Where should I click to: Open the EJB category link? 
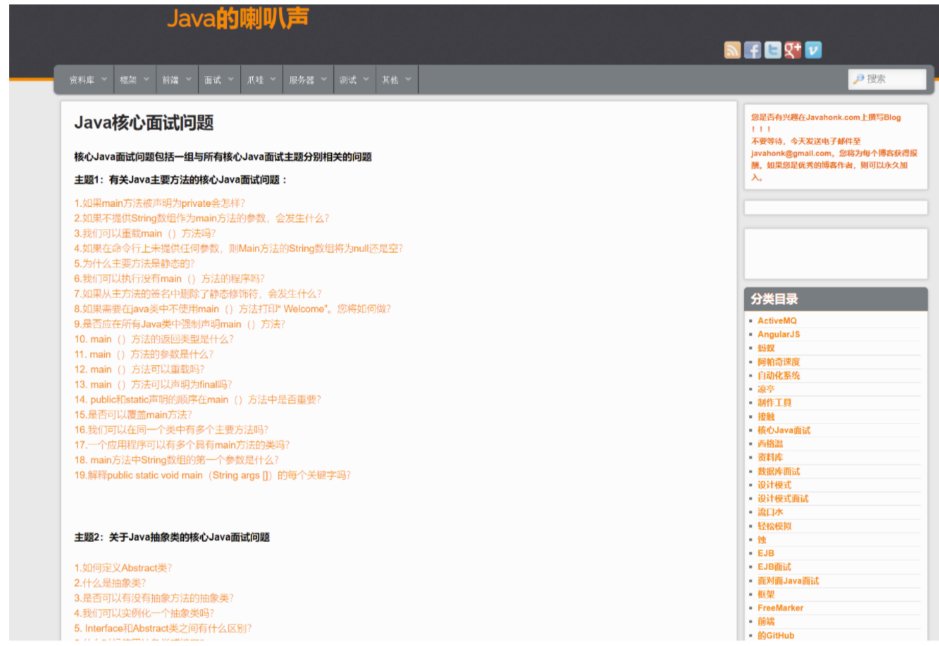point(765,553)
